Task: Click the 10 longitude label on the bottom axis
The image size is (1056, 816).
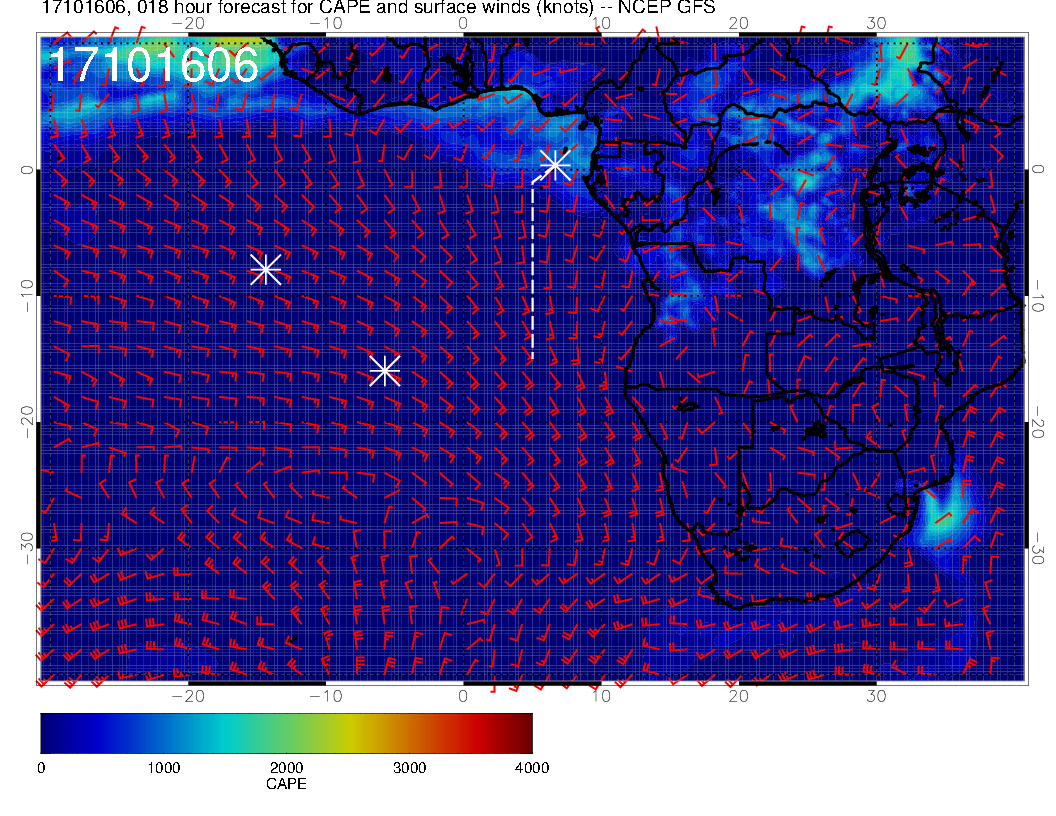Action: pyautogui.click(x=601, y=696)
